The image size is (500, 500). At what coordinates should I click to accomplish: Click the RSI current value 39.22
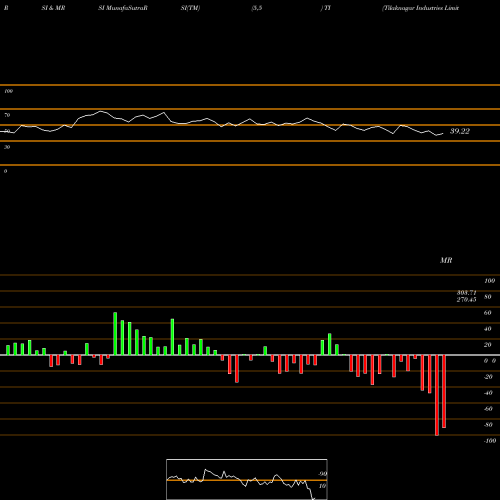(x=460, y=131)
